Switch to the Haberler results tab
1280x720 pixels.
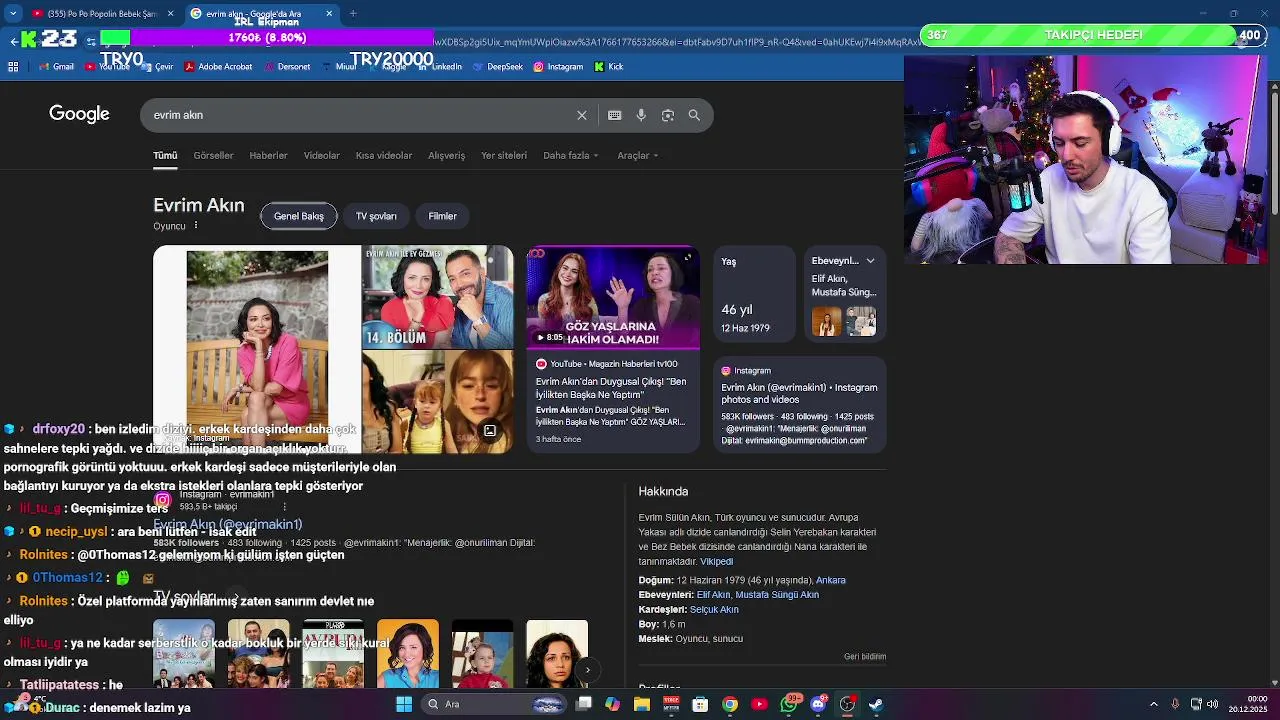point(268,156)
